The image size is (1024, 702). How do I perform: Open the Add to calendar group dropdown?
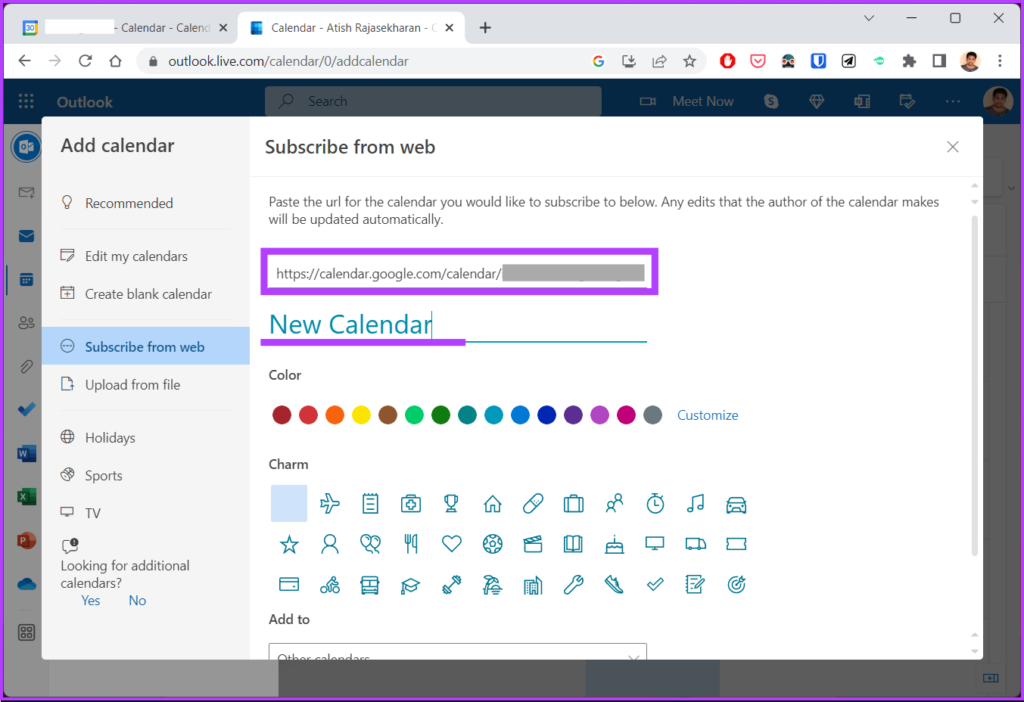457,652
